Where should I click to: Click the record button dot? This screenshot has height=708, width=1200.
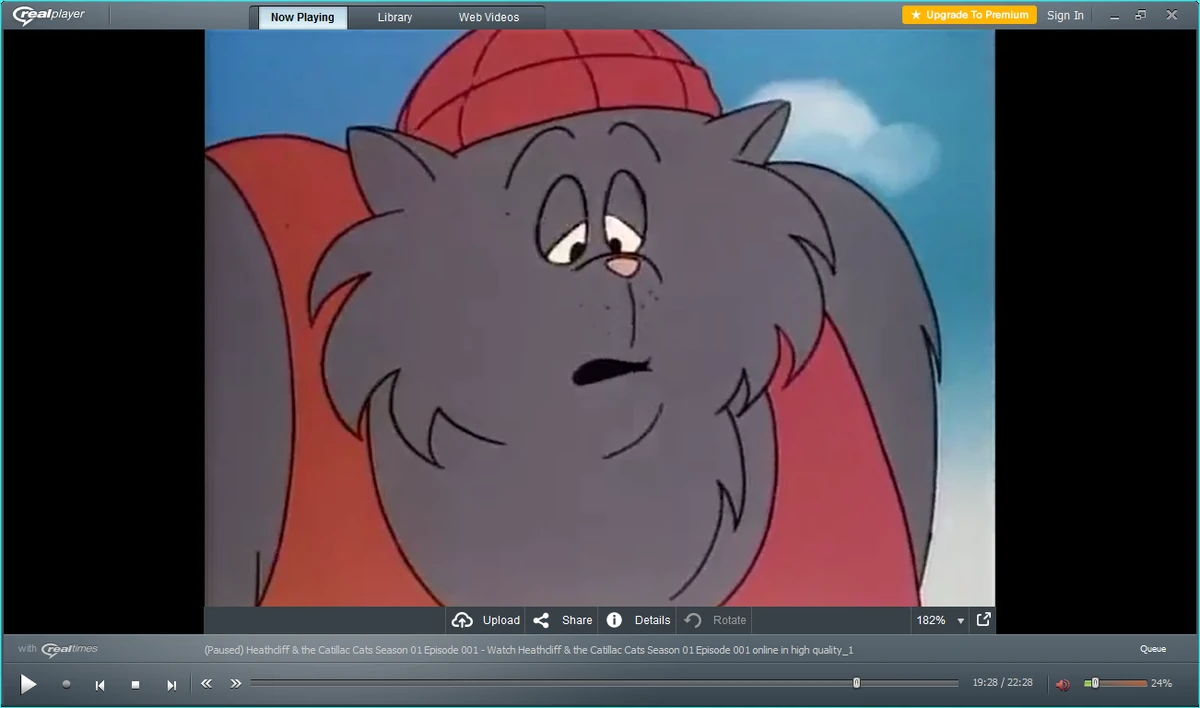[66, 684]
